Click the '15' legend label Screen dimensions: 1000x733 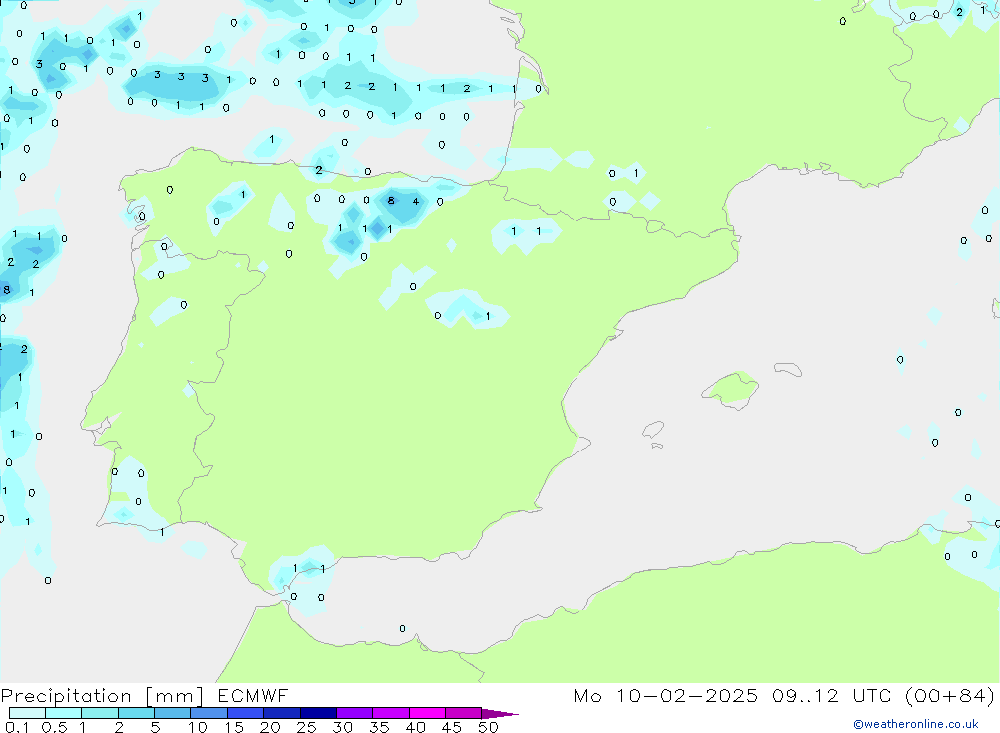pos(233,727)
